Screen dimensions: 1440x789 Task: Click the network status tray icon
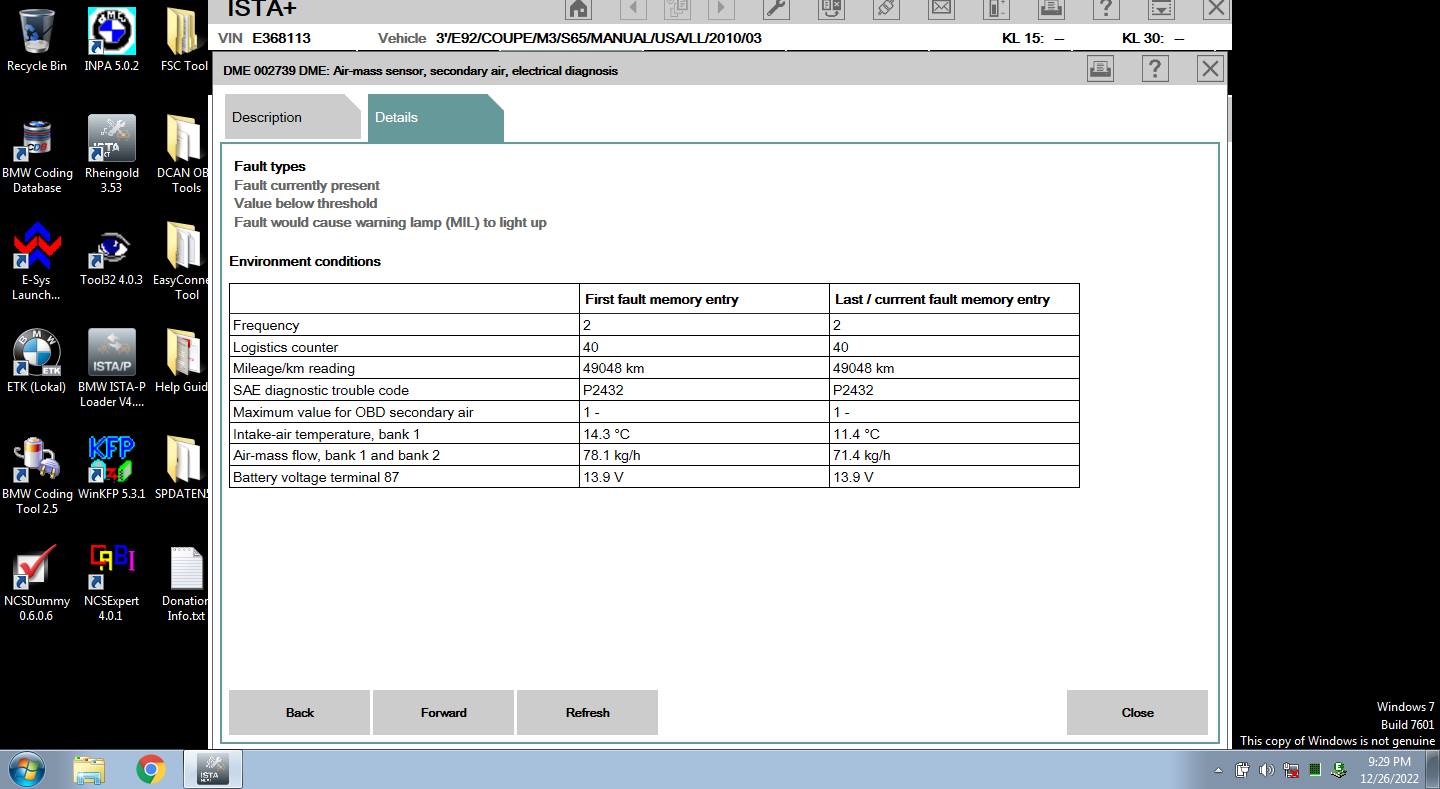[1291, 770]
